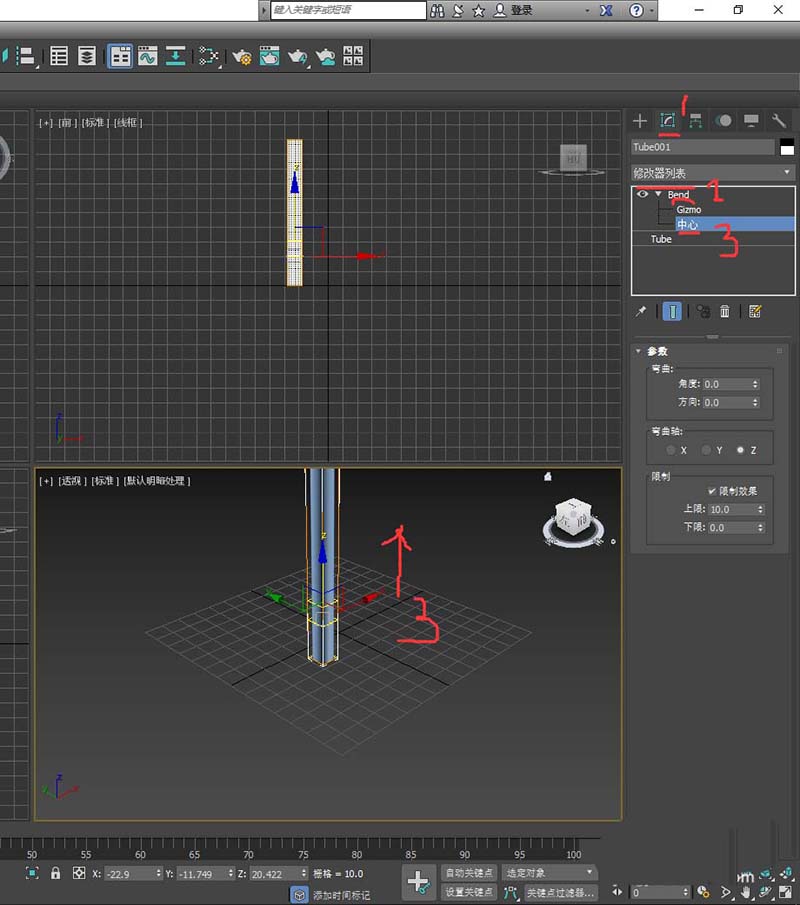This screenshot has width=800, height=905.
Task: Open Schematic View from toolbar
Action: click(x=209, y=56)
